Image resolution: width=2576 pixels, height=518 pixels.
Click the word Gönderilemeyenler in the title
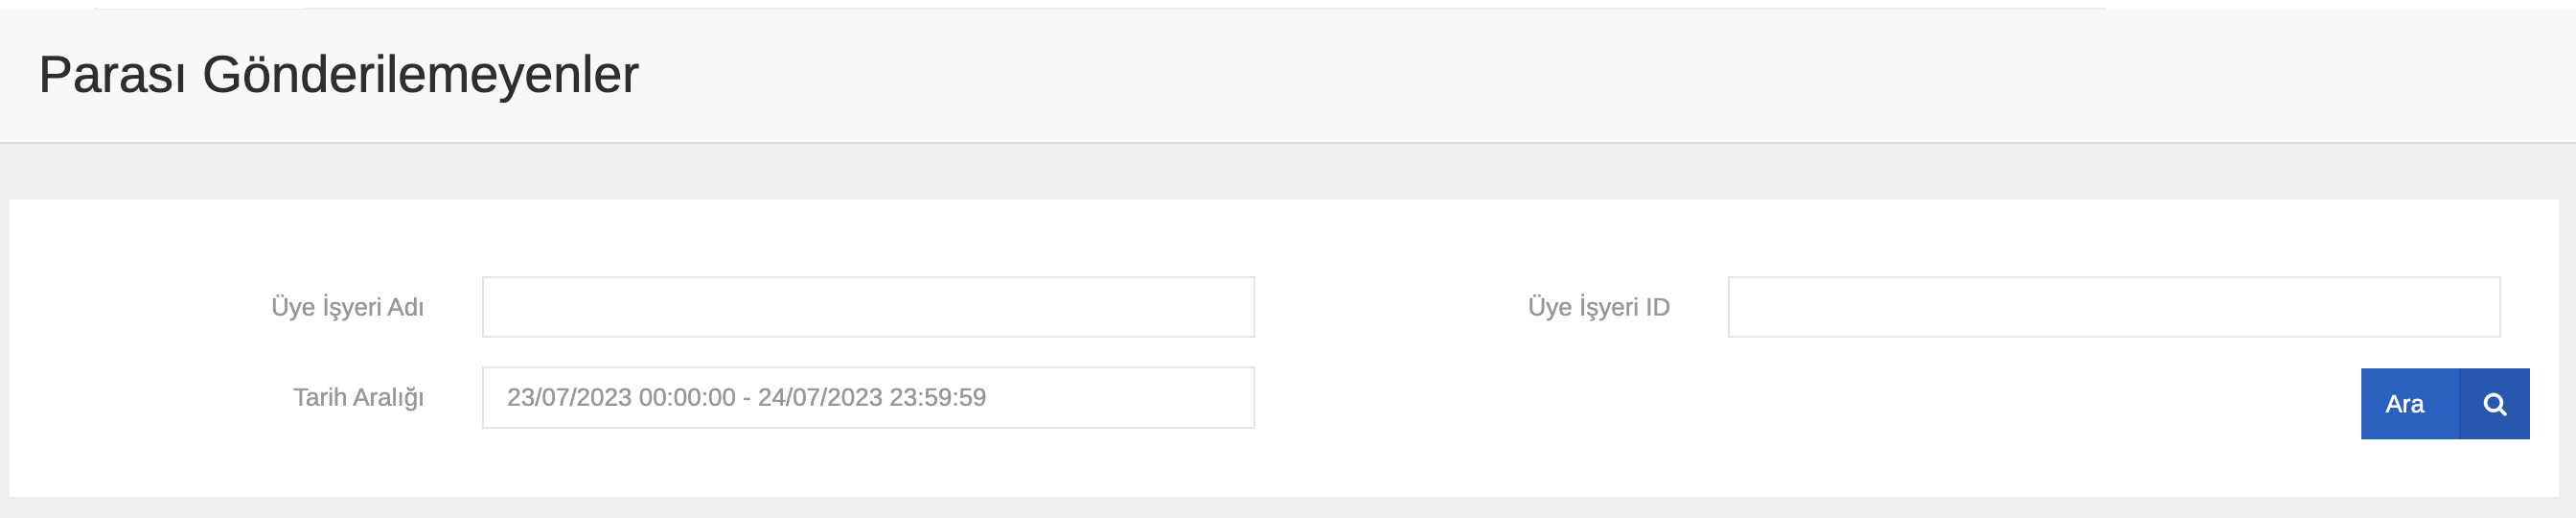pos(420,75)
